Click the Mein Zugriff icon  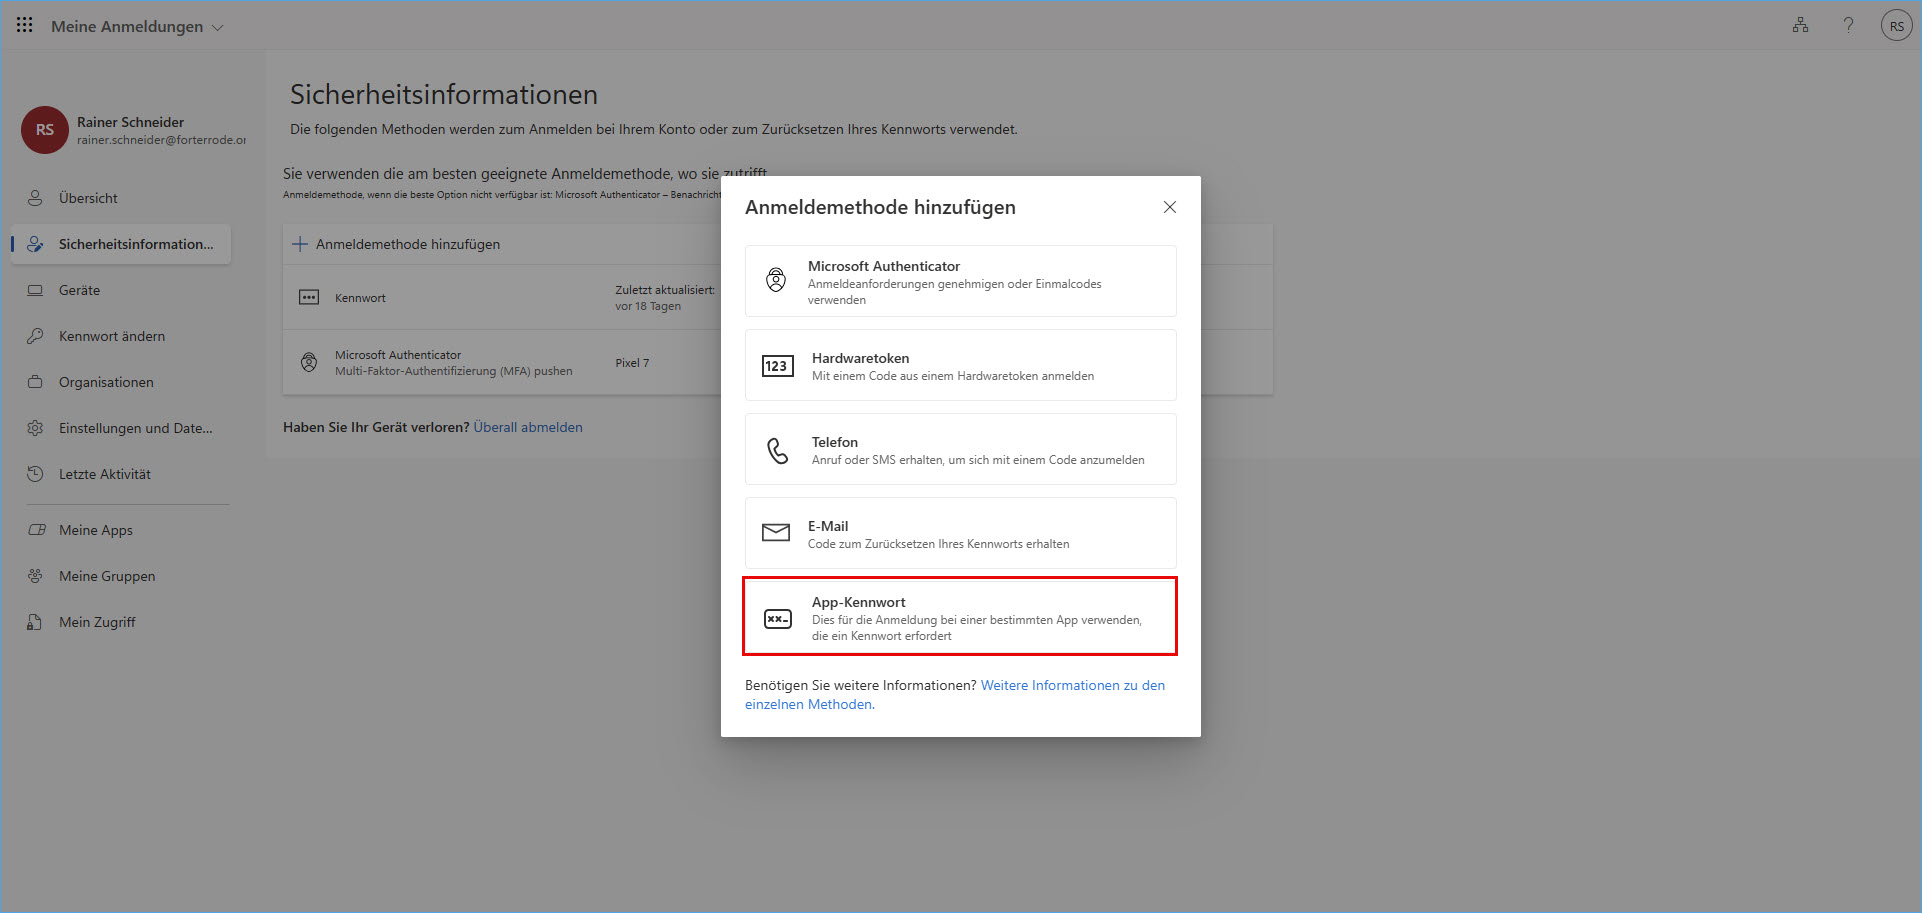coord(35,622)
